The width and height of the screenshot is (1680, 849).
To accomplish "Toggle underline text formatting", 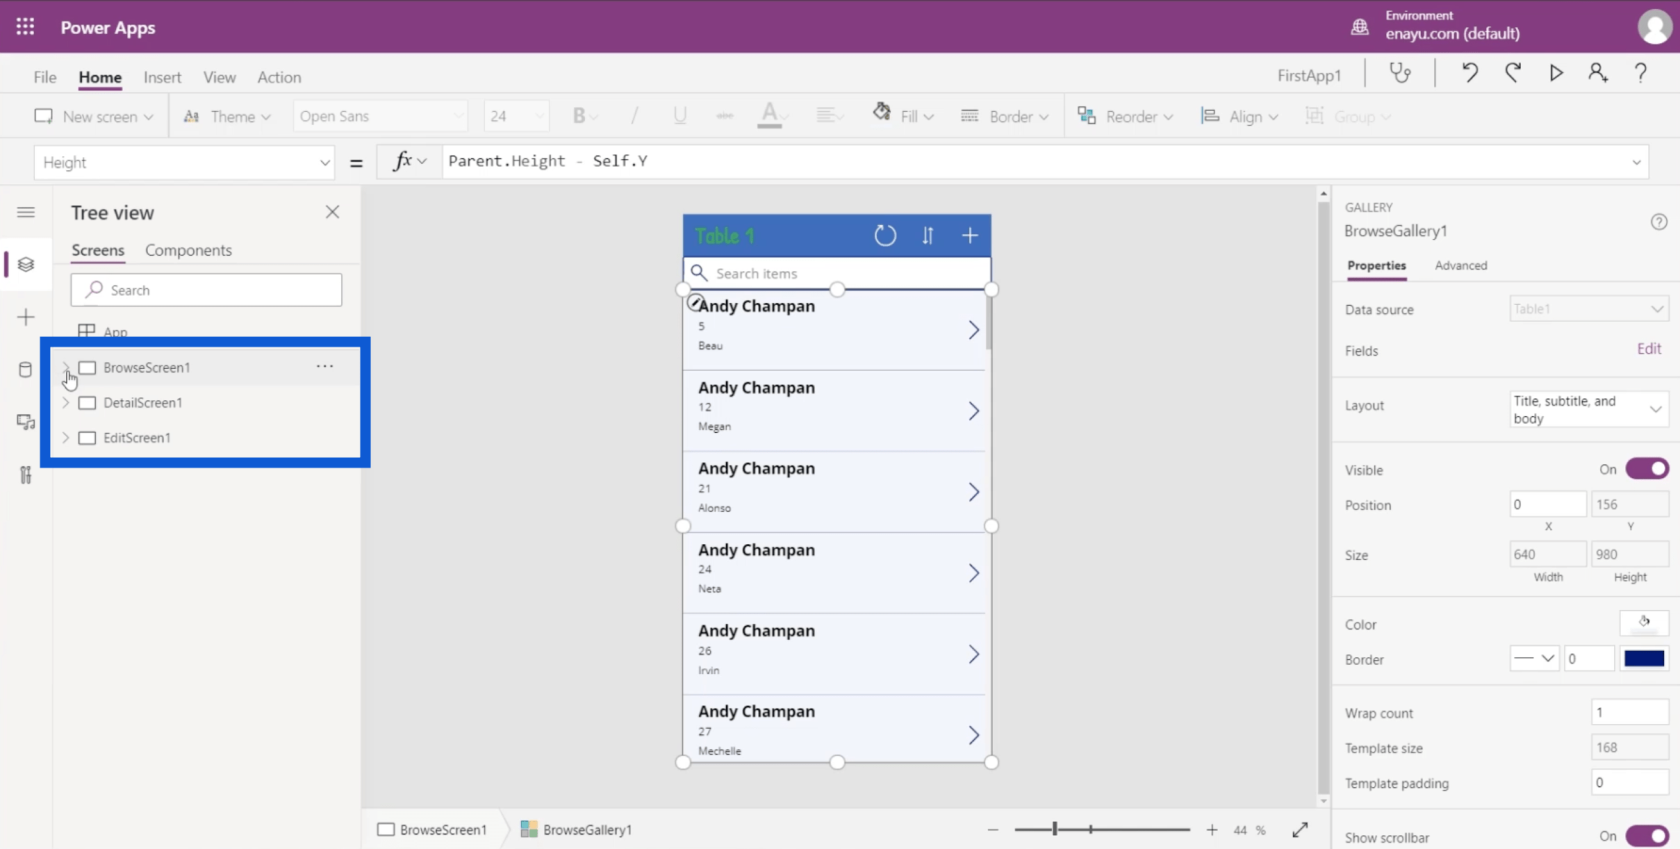I will pyautogui.click(x=680, y=116).
